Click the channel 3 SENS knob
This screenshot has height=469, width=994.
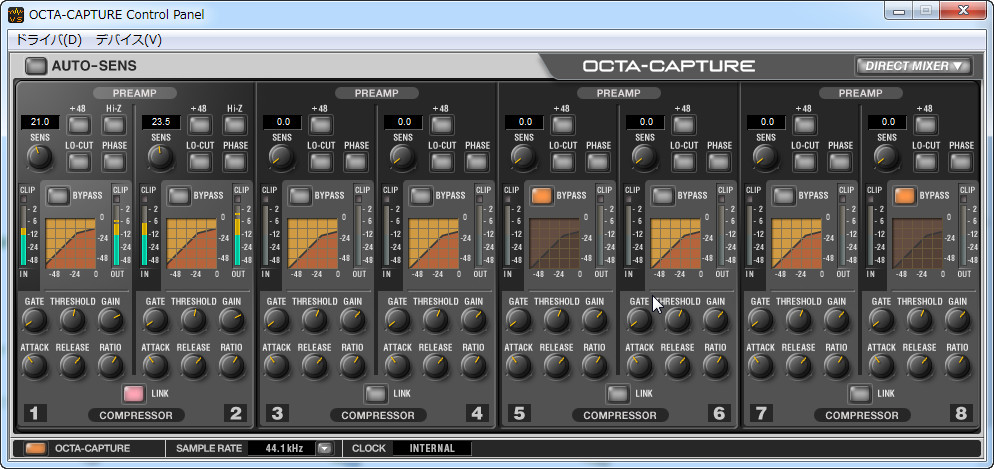click(x=281, y=158)
